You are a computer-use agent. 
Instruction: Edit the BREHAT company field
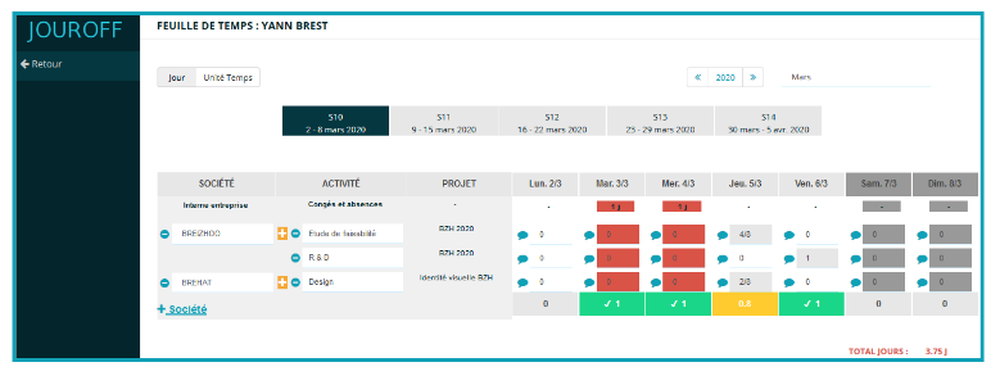pos(223,282)
